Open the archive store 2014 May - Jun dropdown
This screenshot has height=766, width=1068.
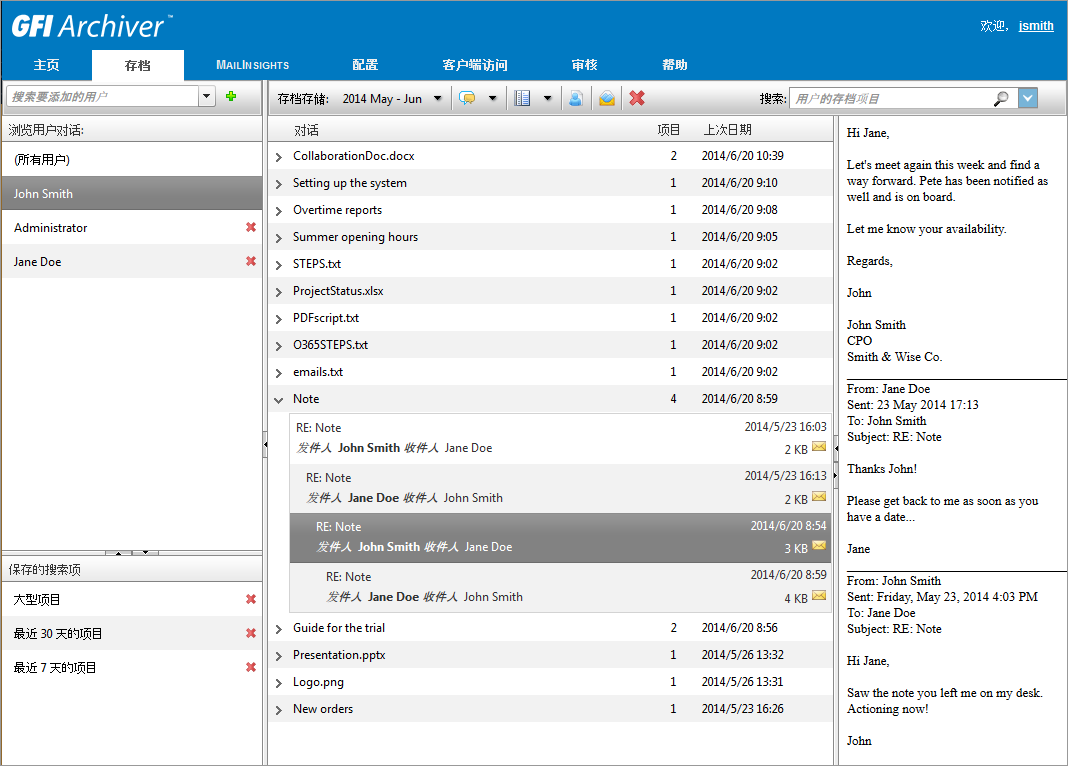coord(437,98)
